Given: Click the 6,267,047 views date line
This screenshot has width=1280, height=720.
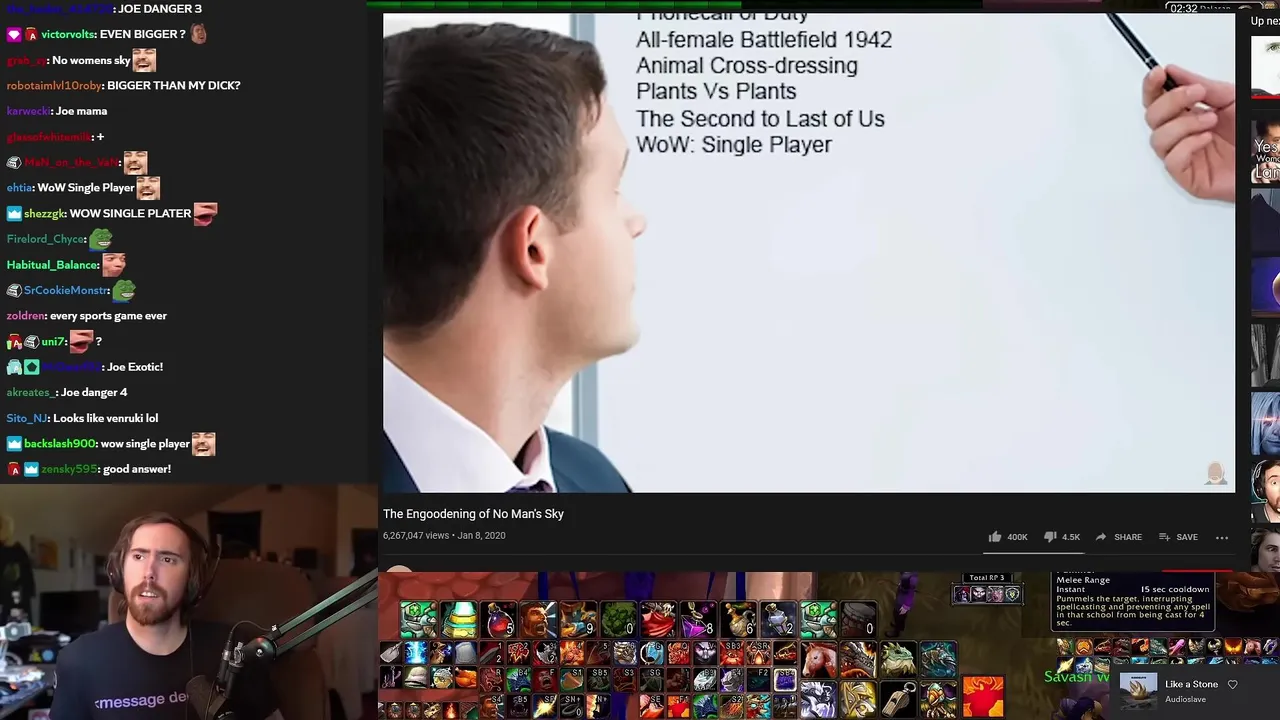Looking at the screenshot, I should 444,536.
